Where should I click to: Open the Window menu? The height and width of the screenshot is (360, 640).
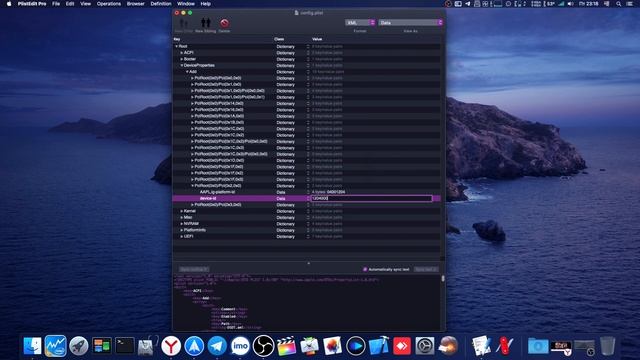[186, 4]
